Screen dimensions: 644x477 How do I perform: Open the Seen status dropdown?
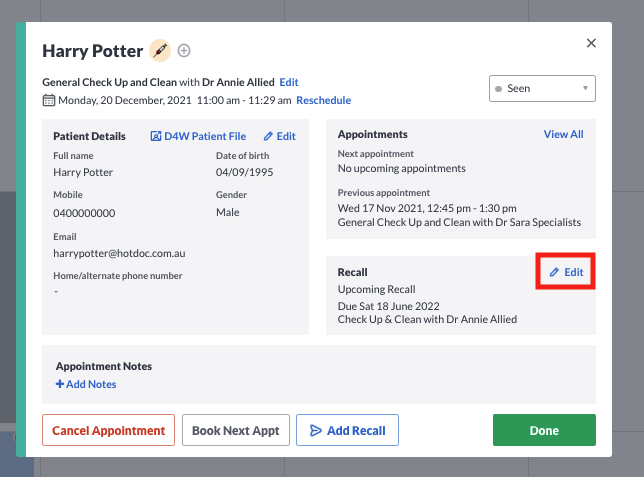(x=542, y=88)
